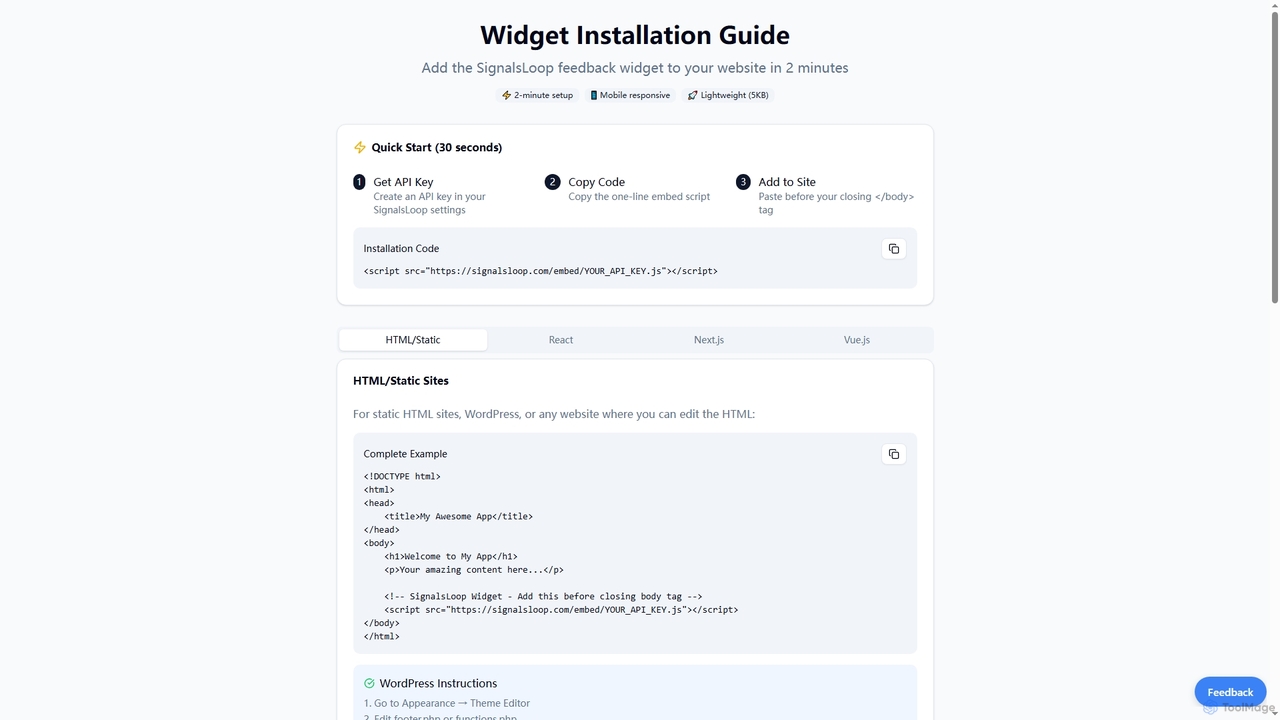Click the one-line embed script code text
The width and height of the screenshot is (1280, 720).
541,271
